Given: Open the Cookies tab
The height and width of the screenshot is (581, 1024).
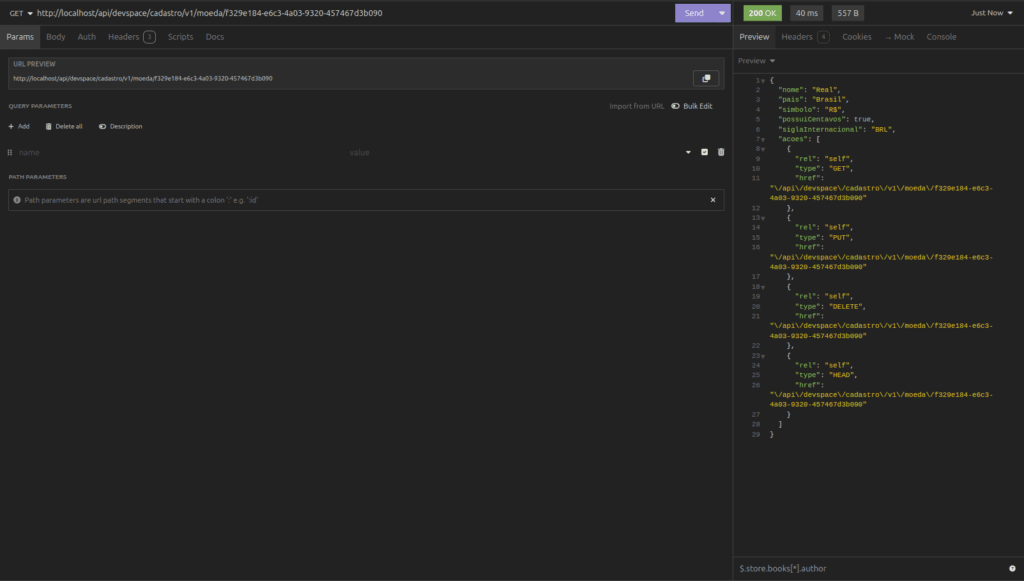Looking at the screenshot, I should [x=857, y=37].
